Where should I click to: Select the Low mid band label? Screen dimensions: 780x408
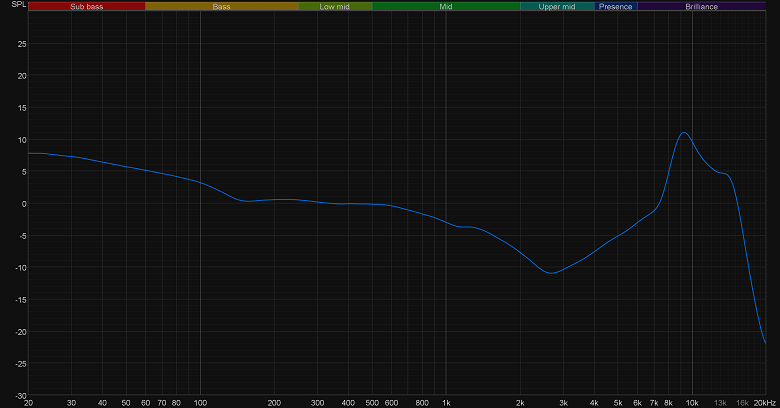pyautogui.click(x=335, y=6)
